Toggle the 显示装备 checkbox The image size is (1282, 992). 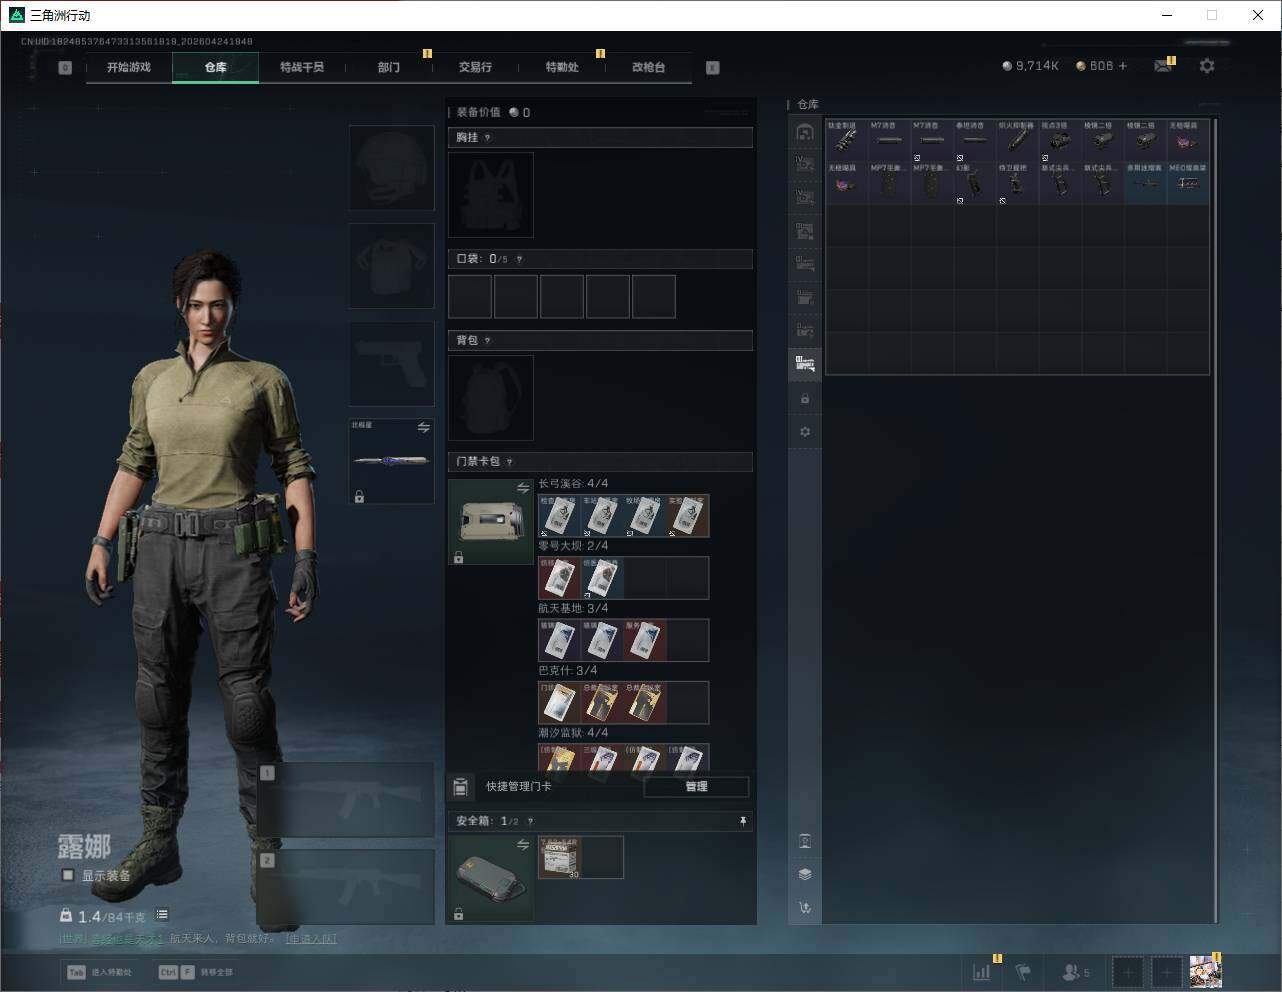(x=68, y=875)
